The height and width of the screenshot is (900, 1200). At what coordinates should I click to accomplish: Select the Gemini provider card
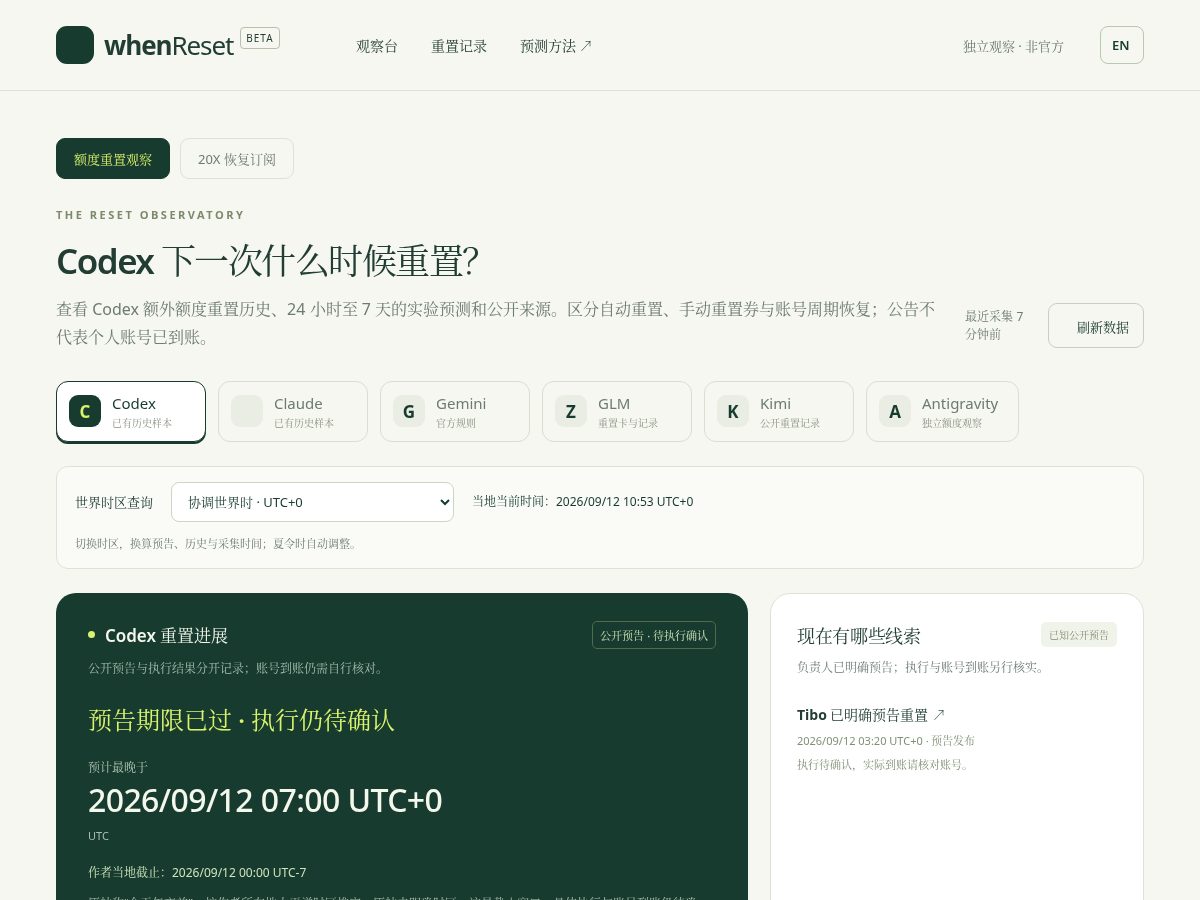(455, 411)
